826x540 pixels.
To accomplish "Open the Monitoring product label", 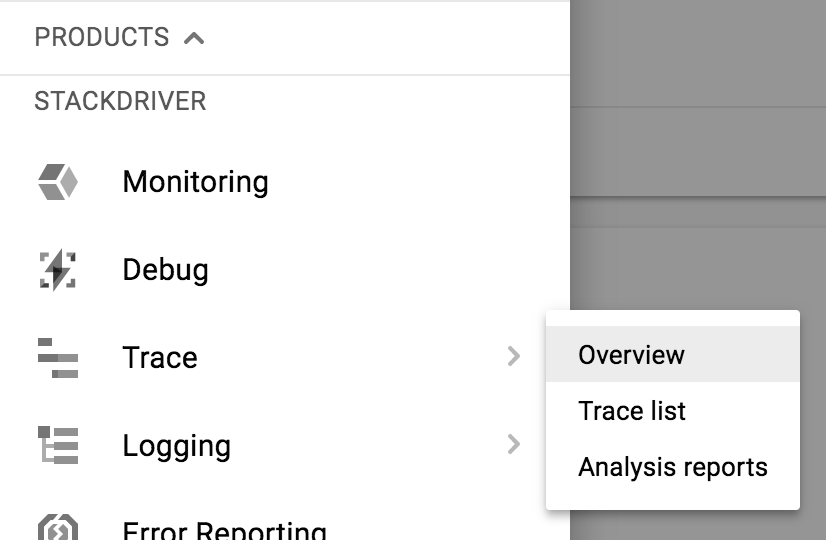I will coord(195,182).
